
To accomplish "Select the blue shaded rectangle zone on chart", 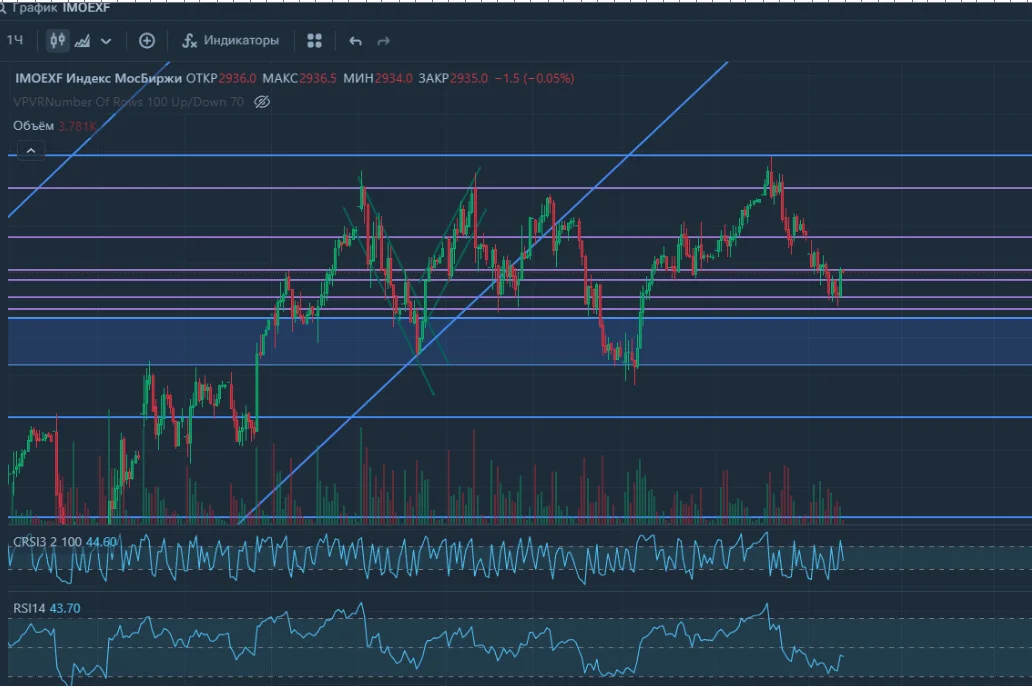I will pos(520,341).
